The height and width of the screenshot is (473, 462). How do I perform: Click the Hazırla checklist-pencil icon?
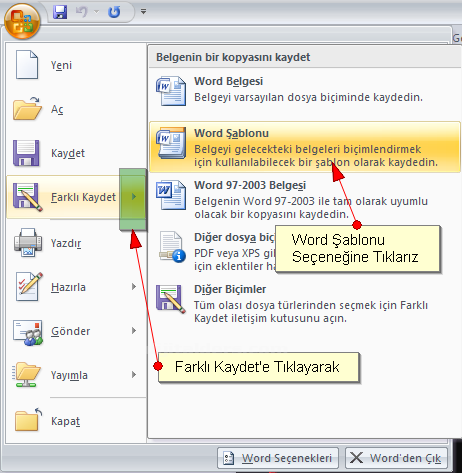pyautogui.click(x=29, y=286)
